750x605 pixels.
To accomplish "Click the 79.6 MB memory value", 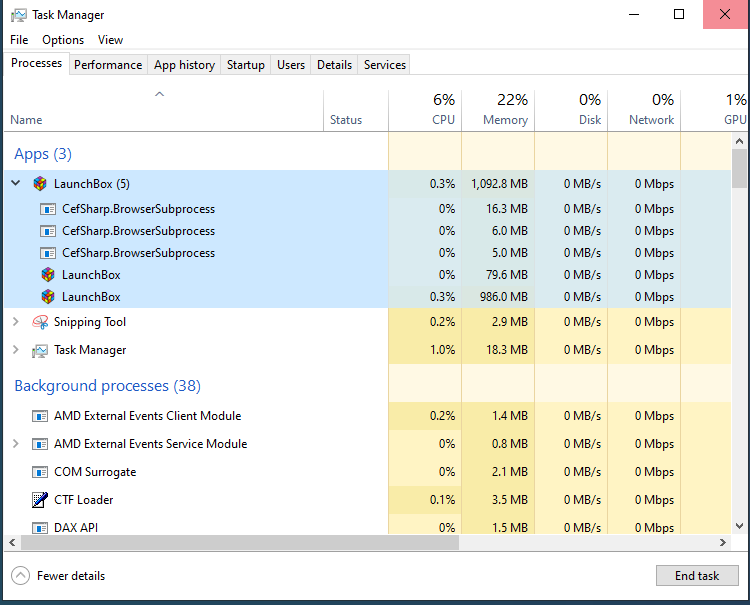I will click(x=507, y=275).
